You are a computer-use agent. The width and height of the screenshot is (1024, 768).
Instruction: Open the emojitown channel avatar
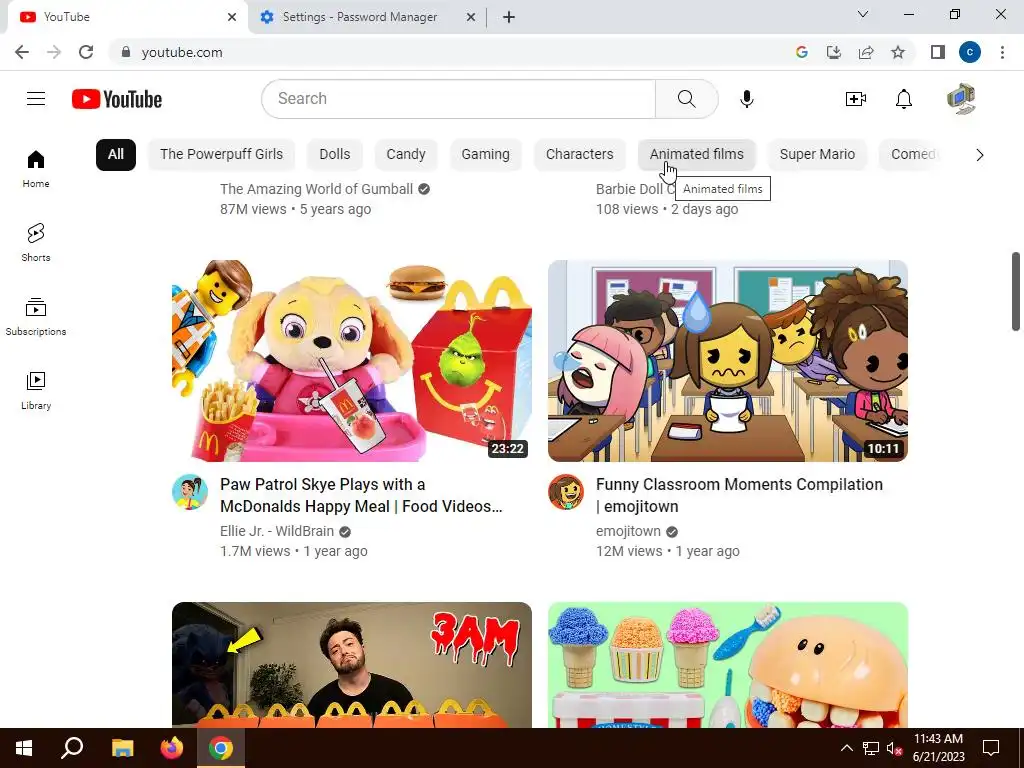[566, 492]
